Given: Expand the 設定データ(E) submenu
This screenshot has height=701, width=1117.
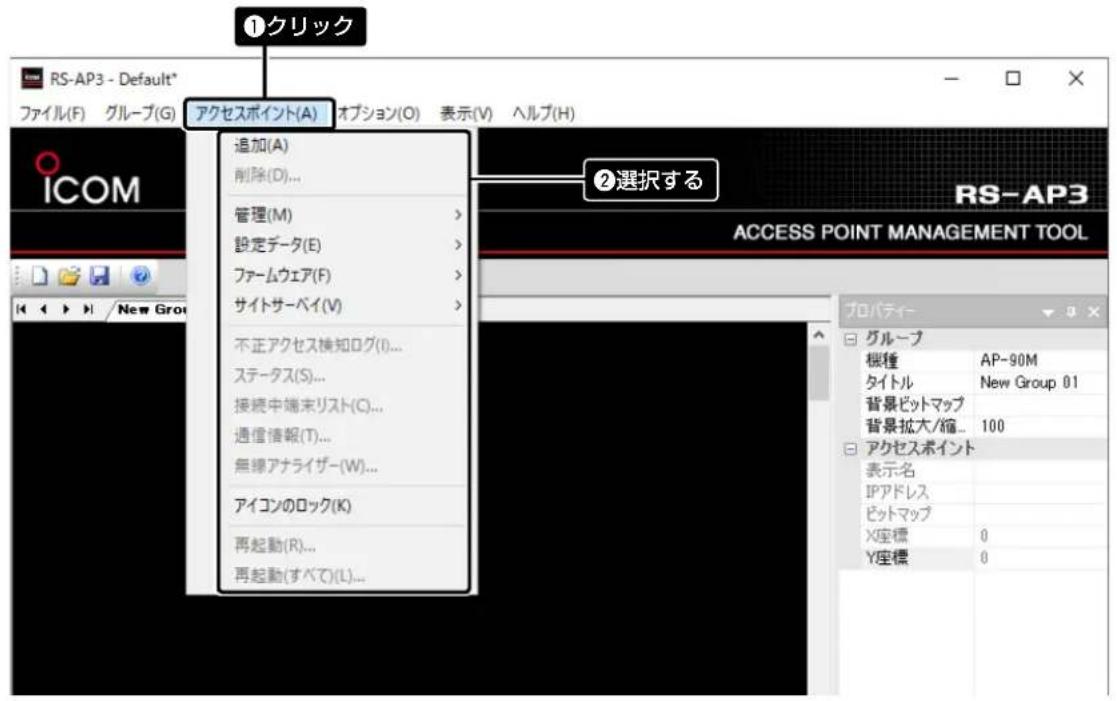Looking at the screenshot, I should pos(348,245).
